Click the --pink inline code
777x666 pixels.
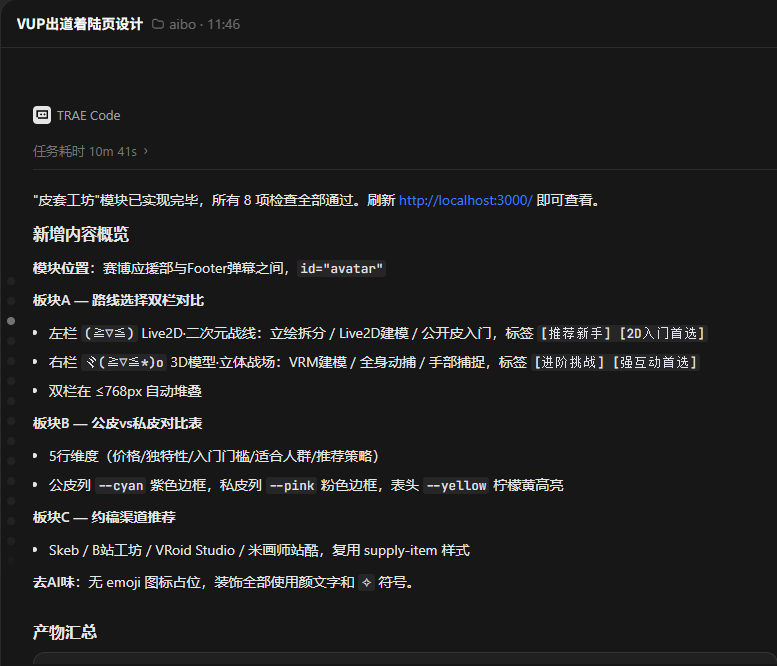(291, 486)
